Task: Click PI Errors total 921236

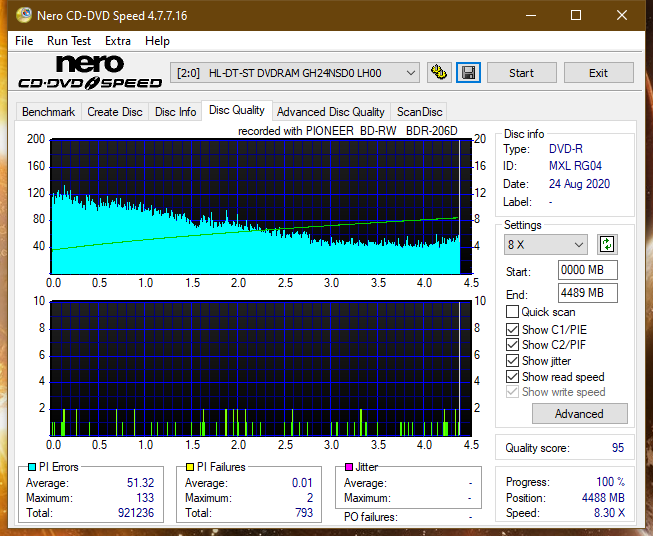Action: click(x=136, y=513)
